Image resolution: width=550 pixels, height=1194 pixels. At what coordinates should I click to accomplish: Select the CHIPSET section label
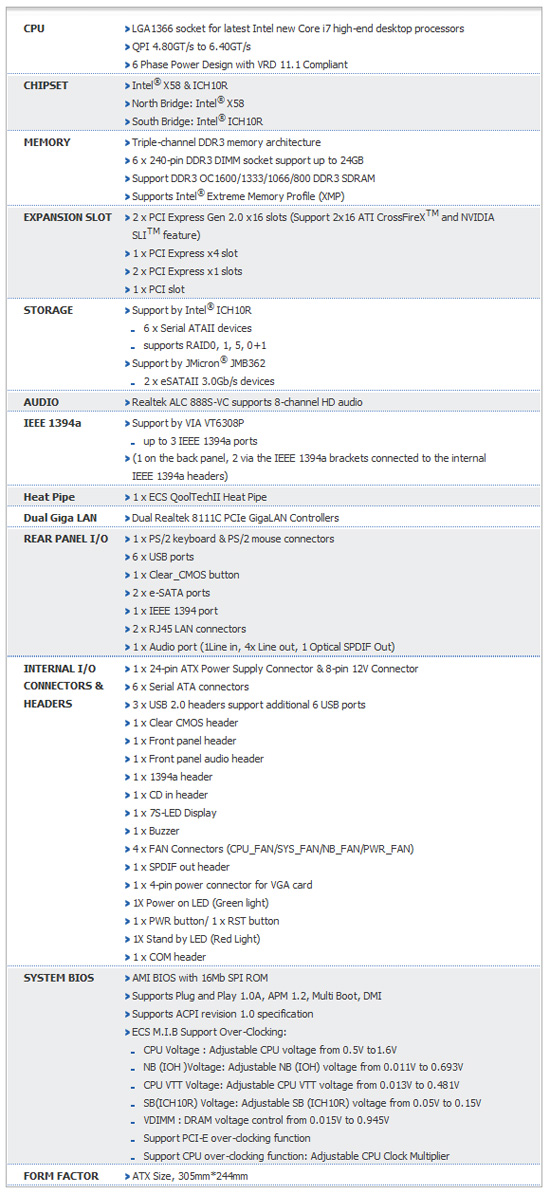[46, 85]
